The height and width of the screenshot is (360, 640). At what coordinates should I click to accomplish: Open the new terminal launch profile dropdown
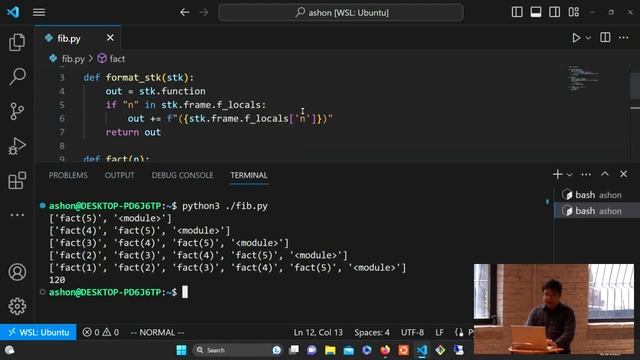[x=570, y=175]
